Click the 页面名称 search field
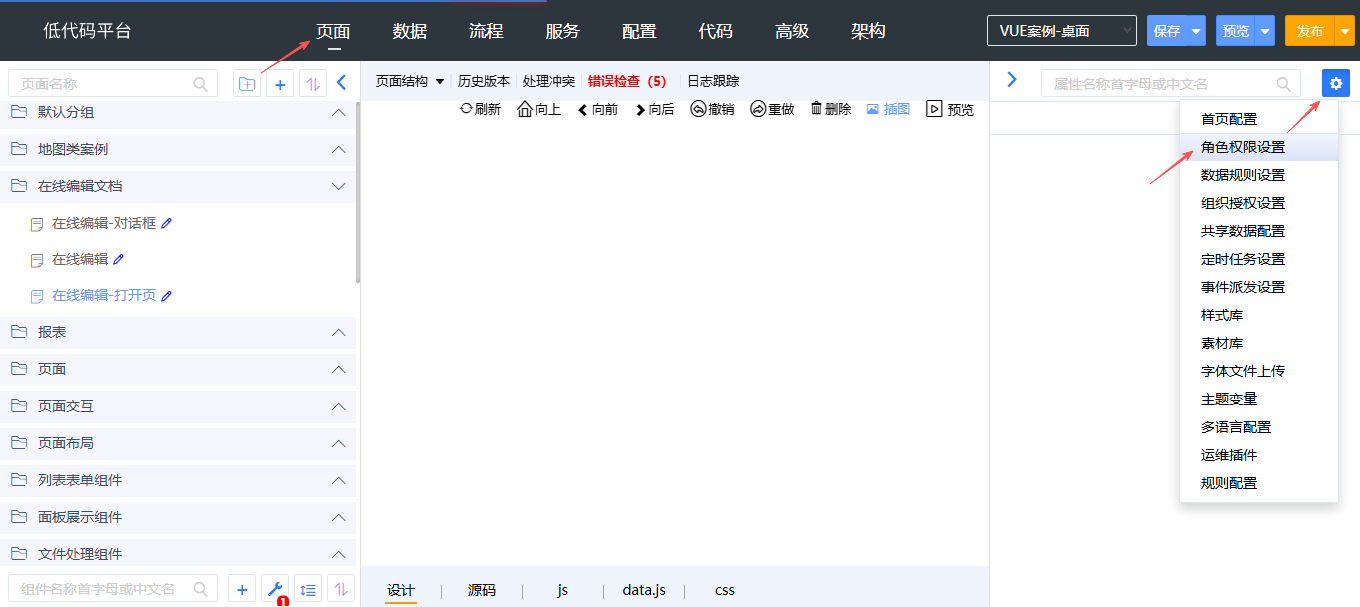The height and width of the screenshot is (607, 1360). coord(105,84)
